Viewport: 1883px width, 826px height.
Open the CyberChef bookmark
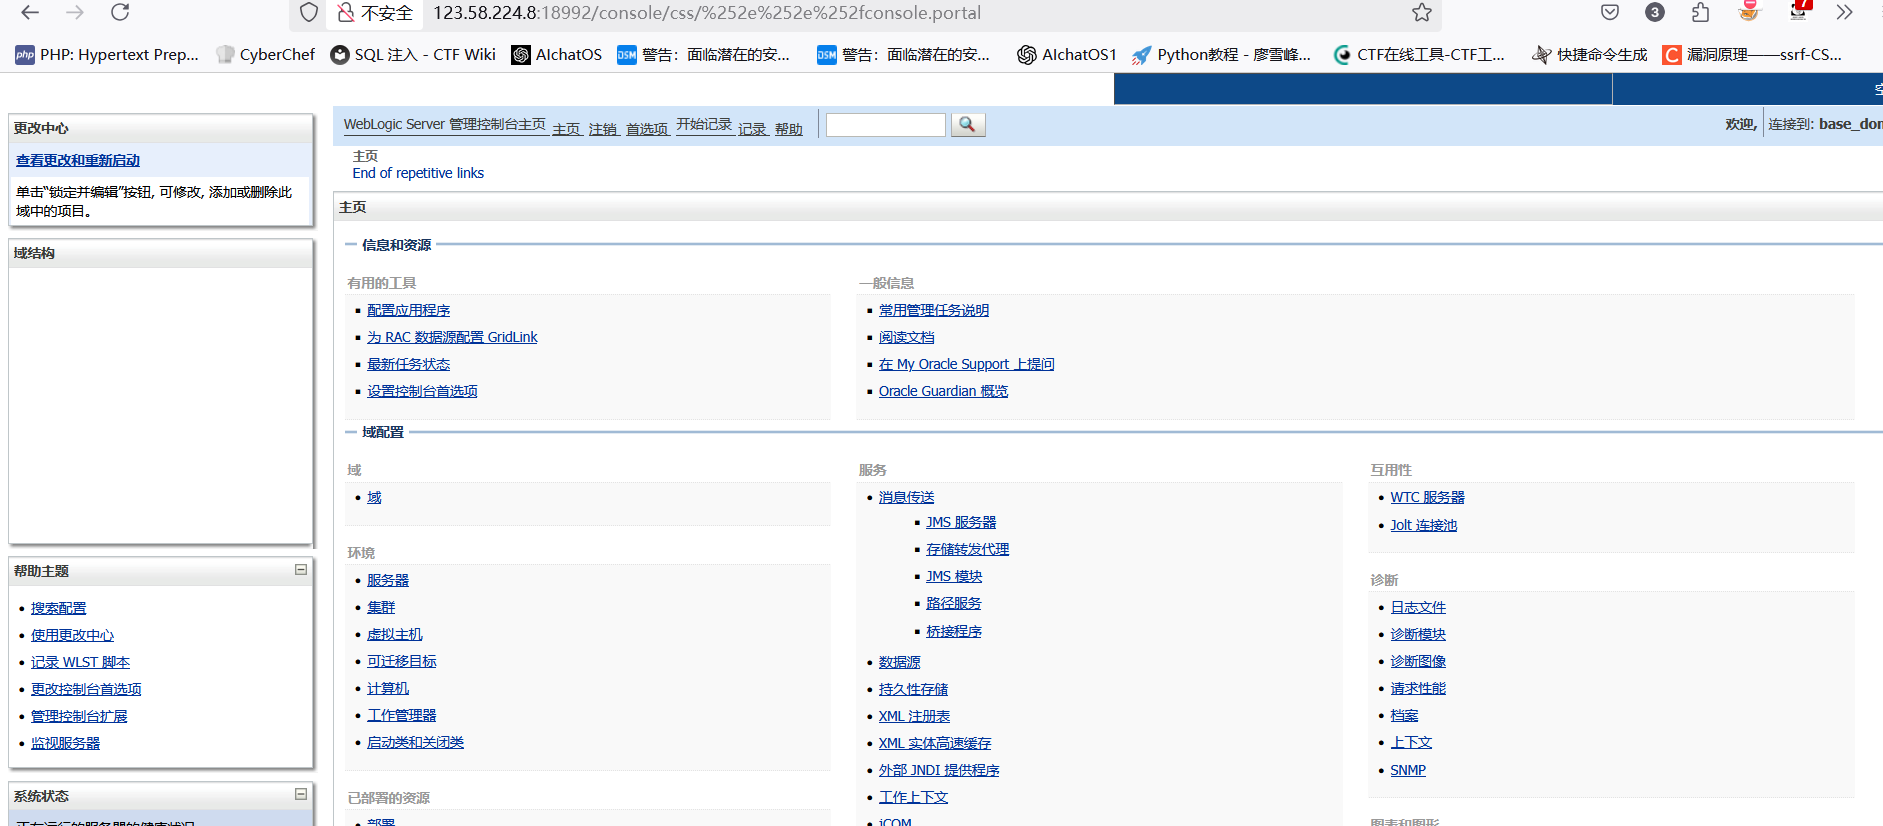(266, 55)
